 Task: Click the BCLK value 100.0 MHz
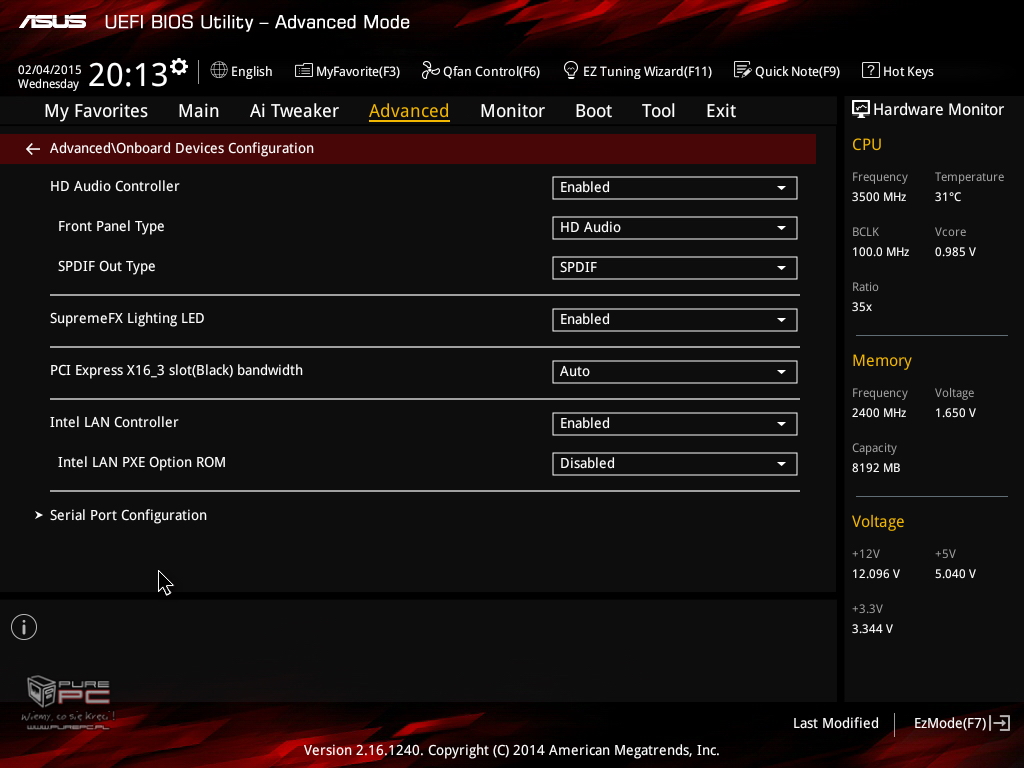point(880,252)
